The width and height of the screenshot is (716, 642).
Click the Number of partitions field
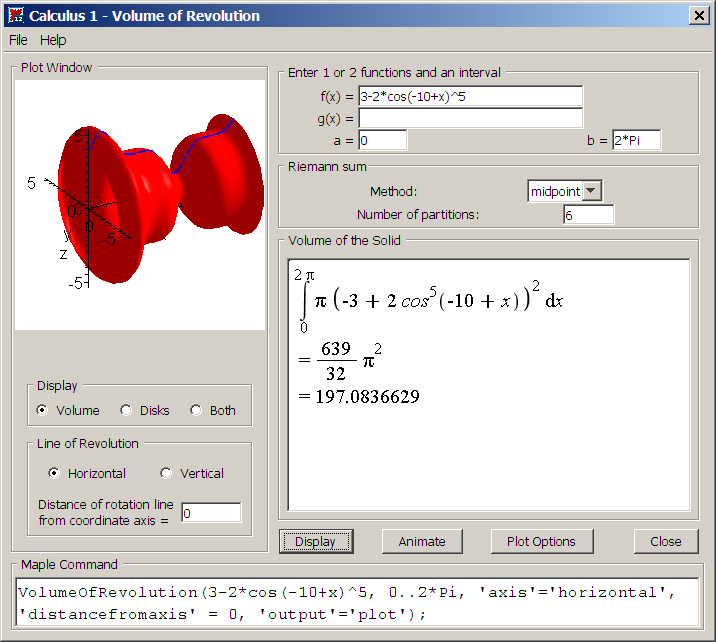(588, 215)
